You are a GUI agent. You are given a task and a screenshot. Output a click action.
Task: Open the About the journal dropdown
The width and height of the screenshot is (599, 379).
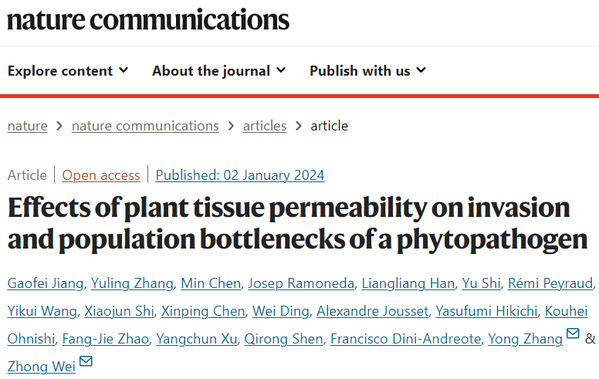tap(219, 71)
